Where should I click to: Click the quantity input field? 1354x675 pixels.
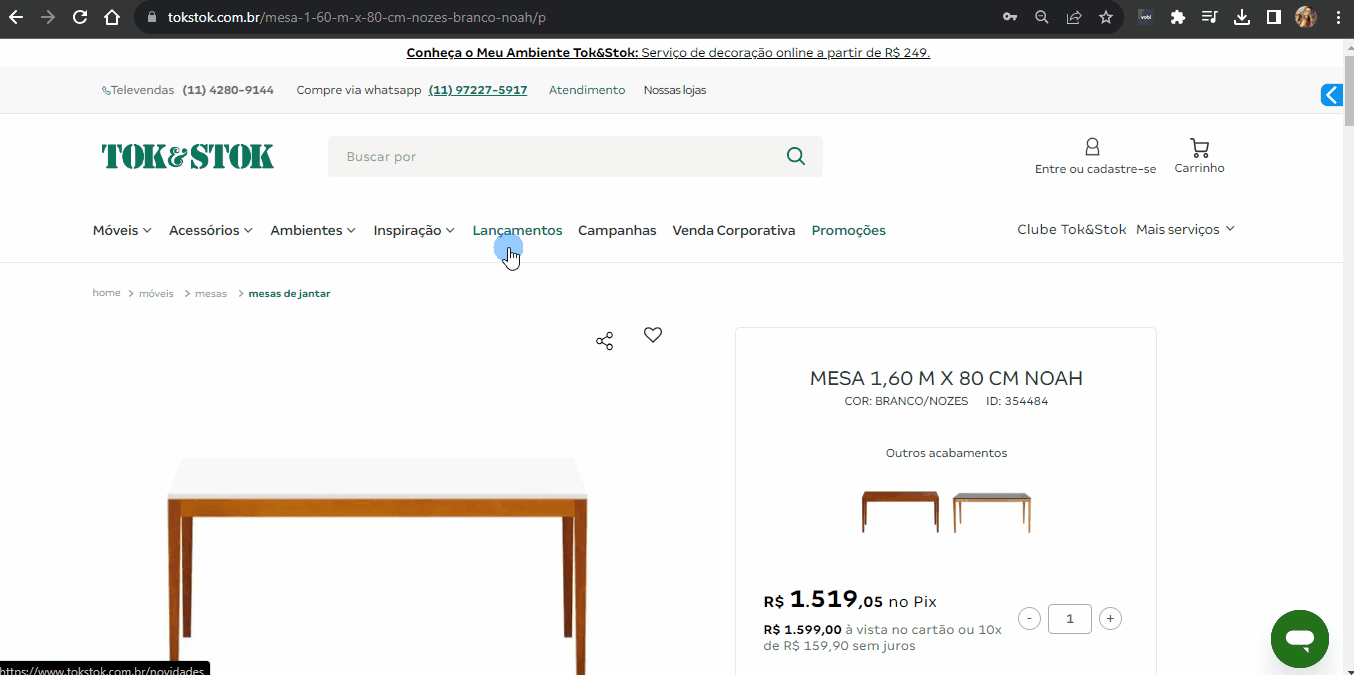coord(1070,618)
